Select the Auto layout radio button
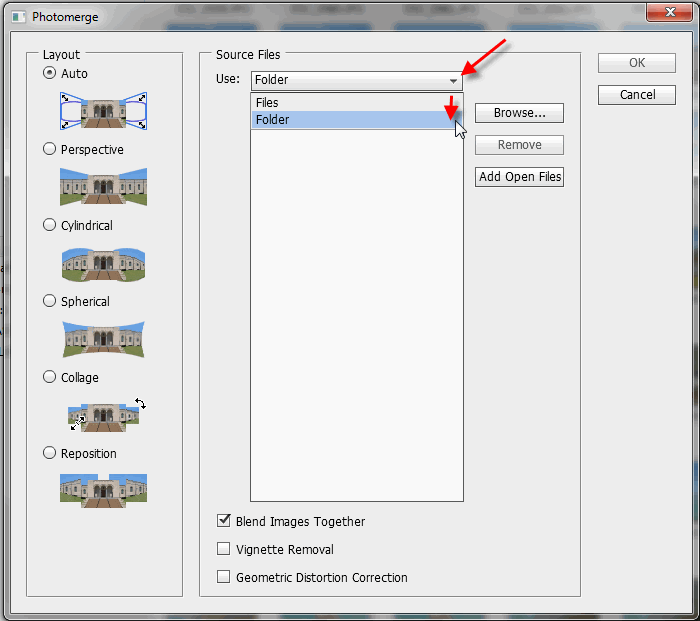Screen dimensions: 700x621 [50, 73]
